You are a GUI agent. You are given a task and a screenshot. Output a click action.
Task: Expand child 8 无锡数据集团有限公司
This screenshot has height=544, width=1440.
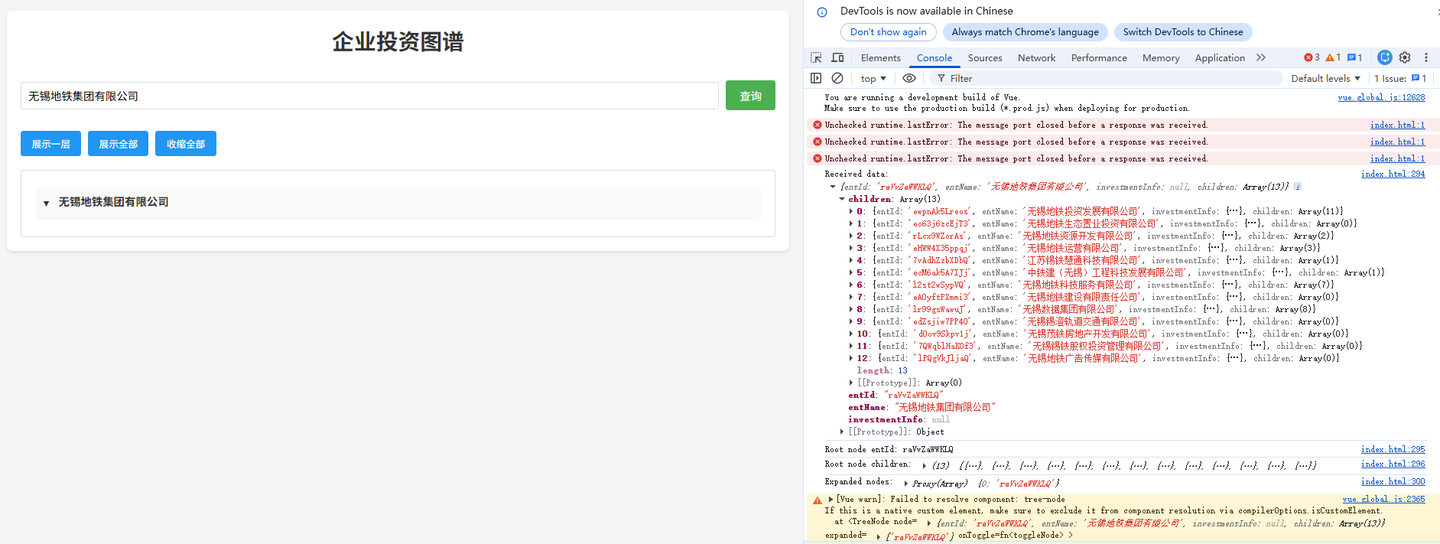851,309
